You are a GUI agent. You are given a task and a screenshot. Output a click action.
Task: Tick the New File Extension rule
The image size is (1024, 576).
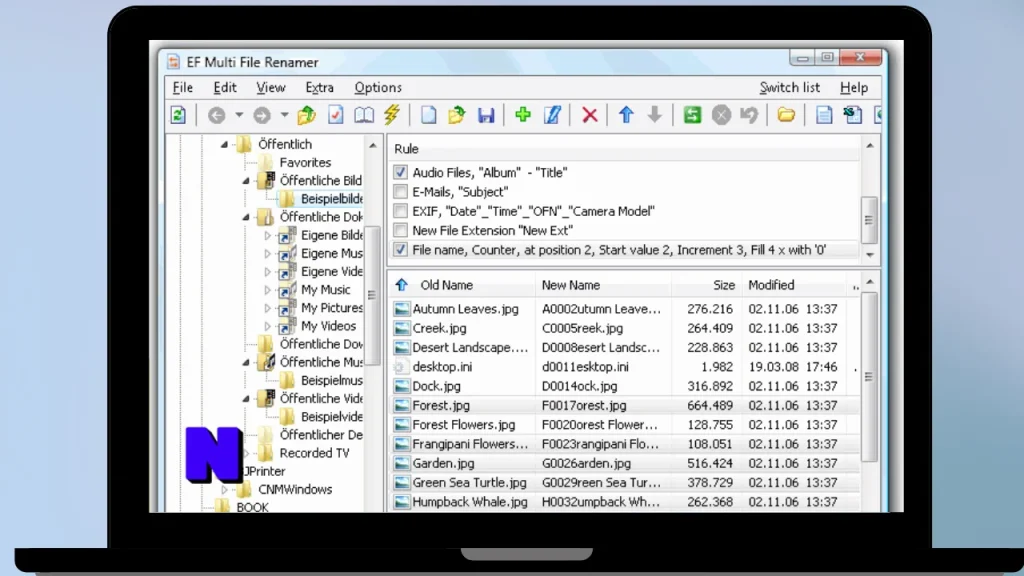point(400,230)
